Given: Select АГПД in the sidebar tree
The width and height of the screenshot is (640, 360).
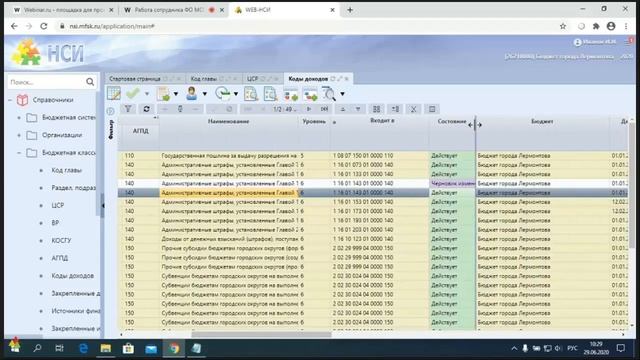Looking at the screenshot, I should [60, 258].
